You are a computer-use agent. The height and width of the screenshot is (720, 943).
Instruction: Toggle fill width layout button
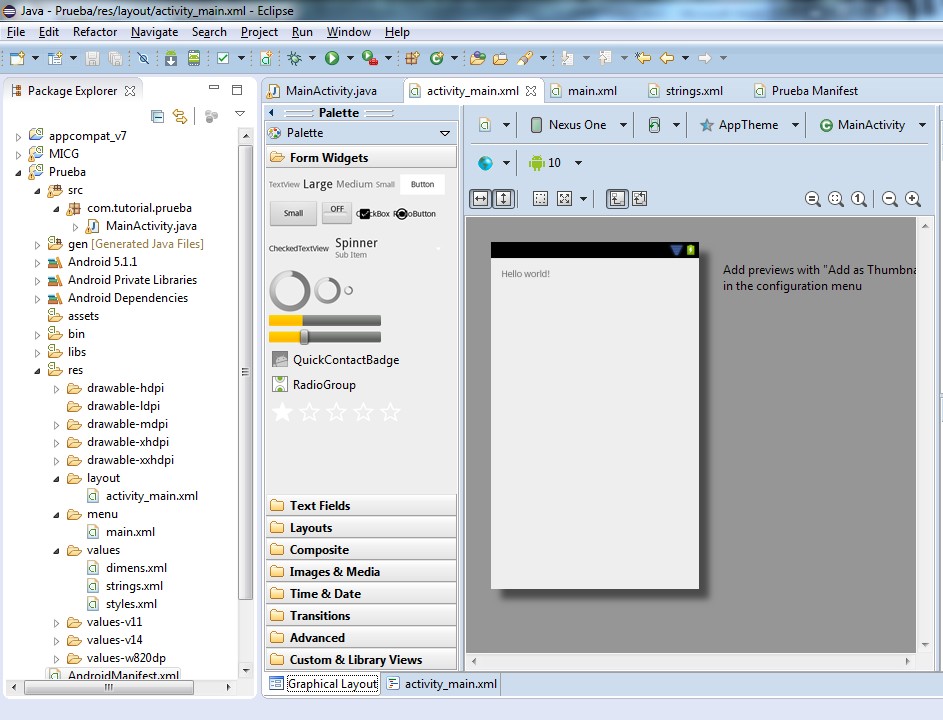coord(481,198)
